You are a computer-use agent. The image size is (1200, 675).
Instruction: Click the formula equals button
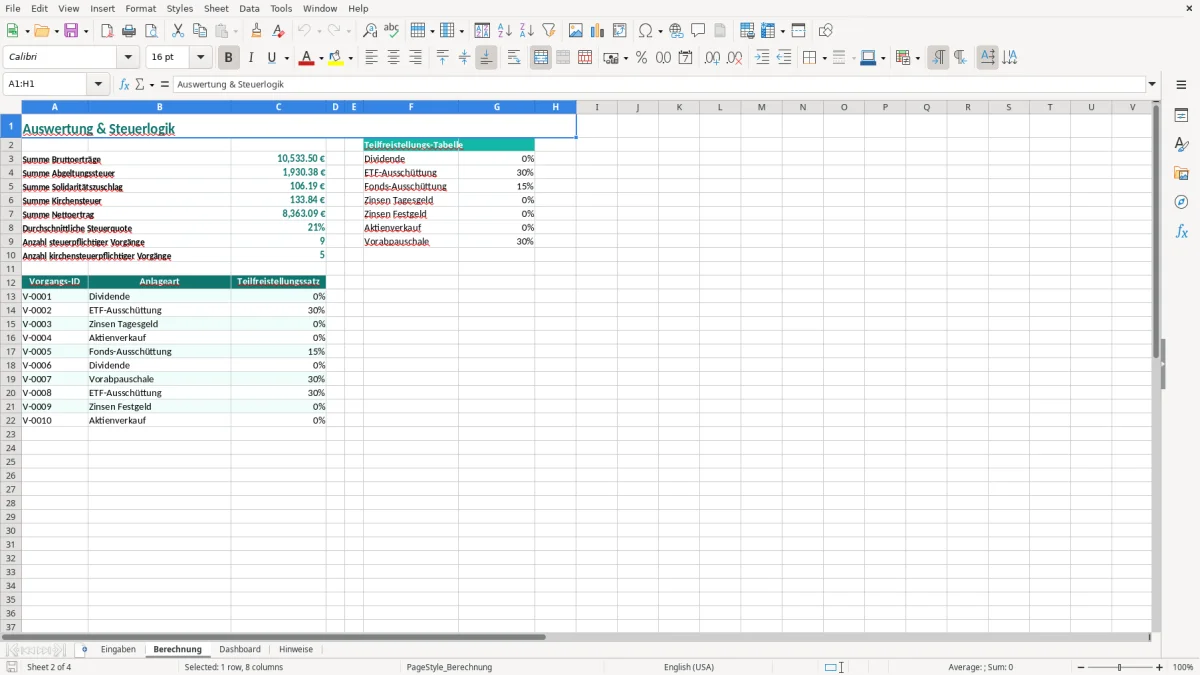point(165,85)
